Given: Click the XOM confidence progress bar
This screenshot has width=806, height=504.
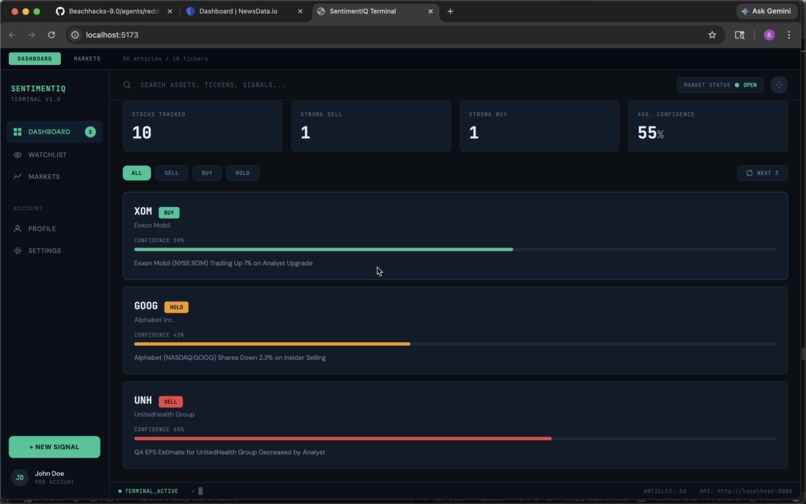Looking at the screenshot, I should [455, 249].
